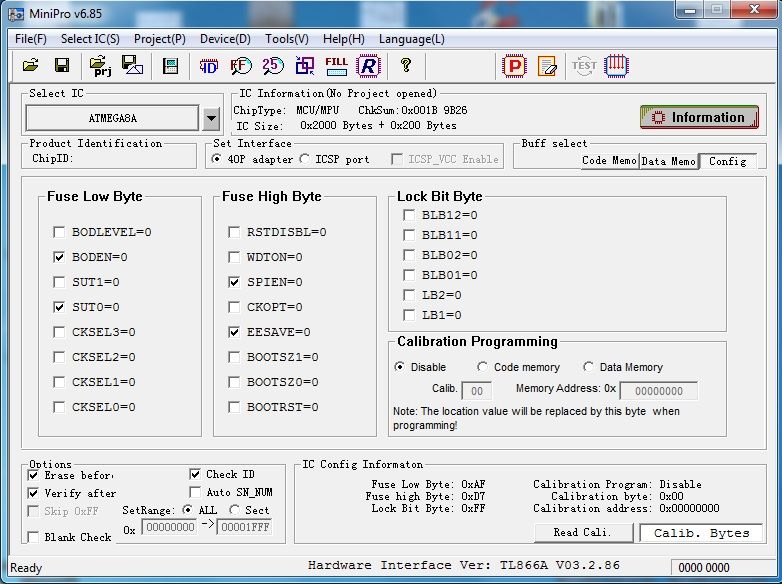Click the chip compare toolbar icon
The image size is (782, 584).
coord(305,65)
